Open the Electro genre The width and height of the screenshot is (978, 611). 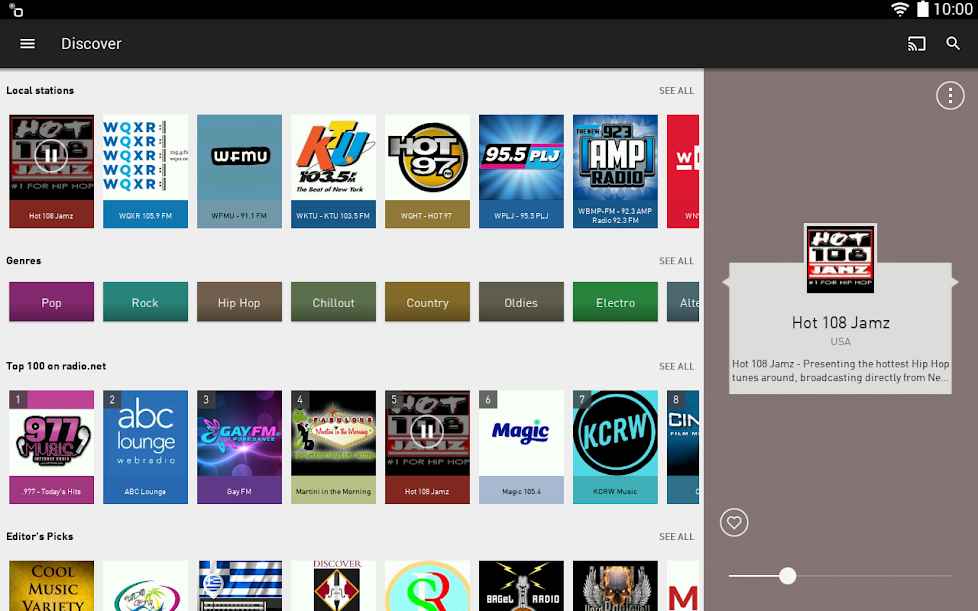pyautogui.click(x=616, y=302)
